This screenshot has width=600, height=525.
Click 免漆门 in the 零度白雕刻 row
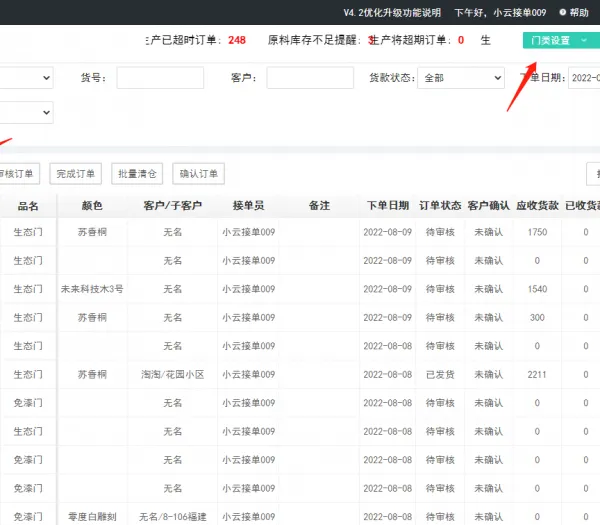click(28, 517)
